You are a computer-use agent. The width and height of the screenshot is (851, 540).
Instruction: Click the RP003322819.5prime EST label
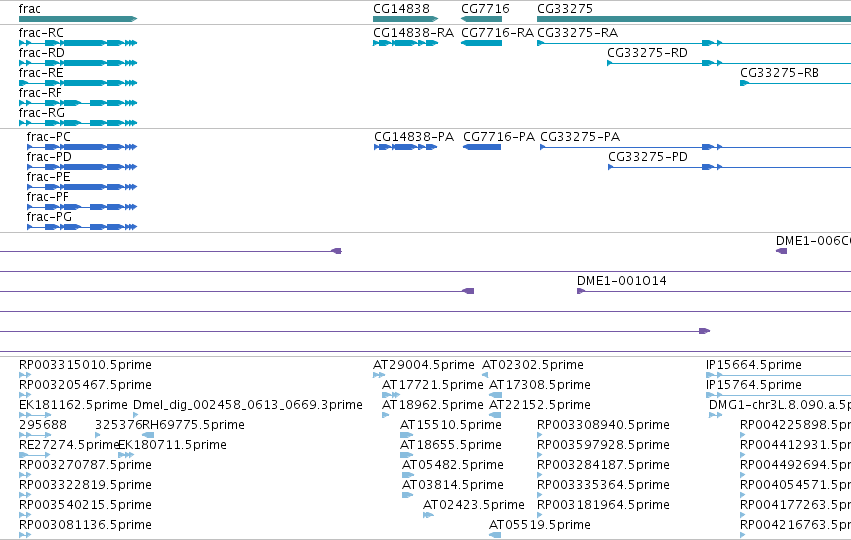[85, 485]
